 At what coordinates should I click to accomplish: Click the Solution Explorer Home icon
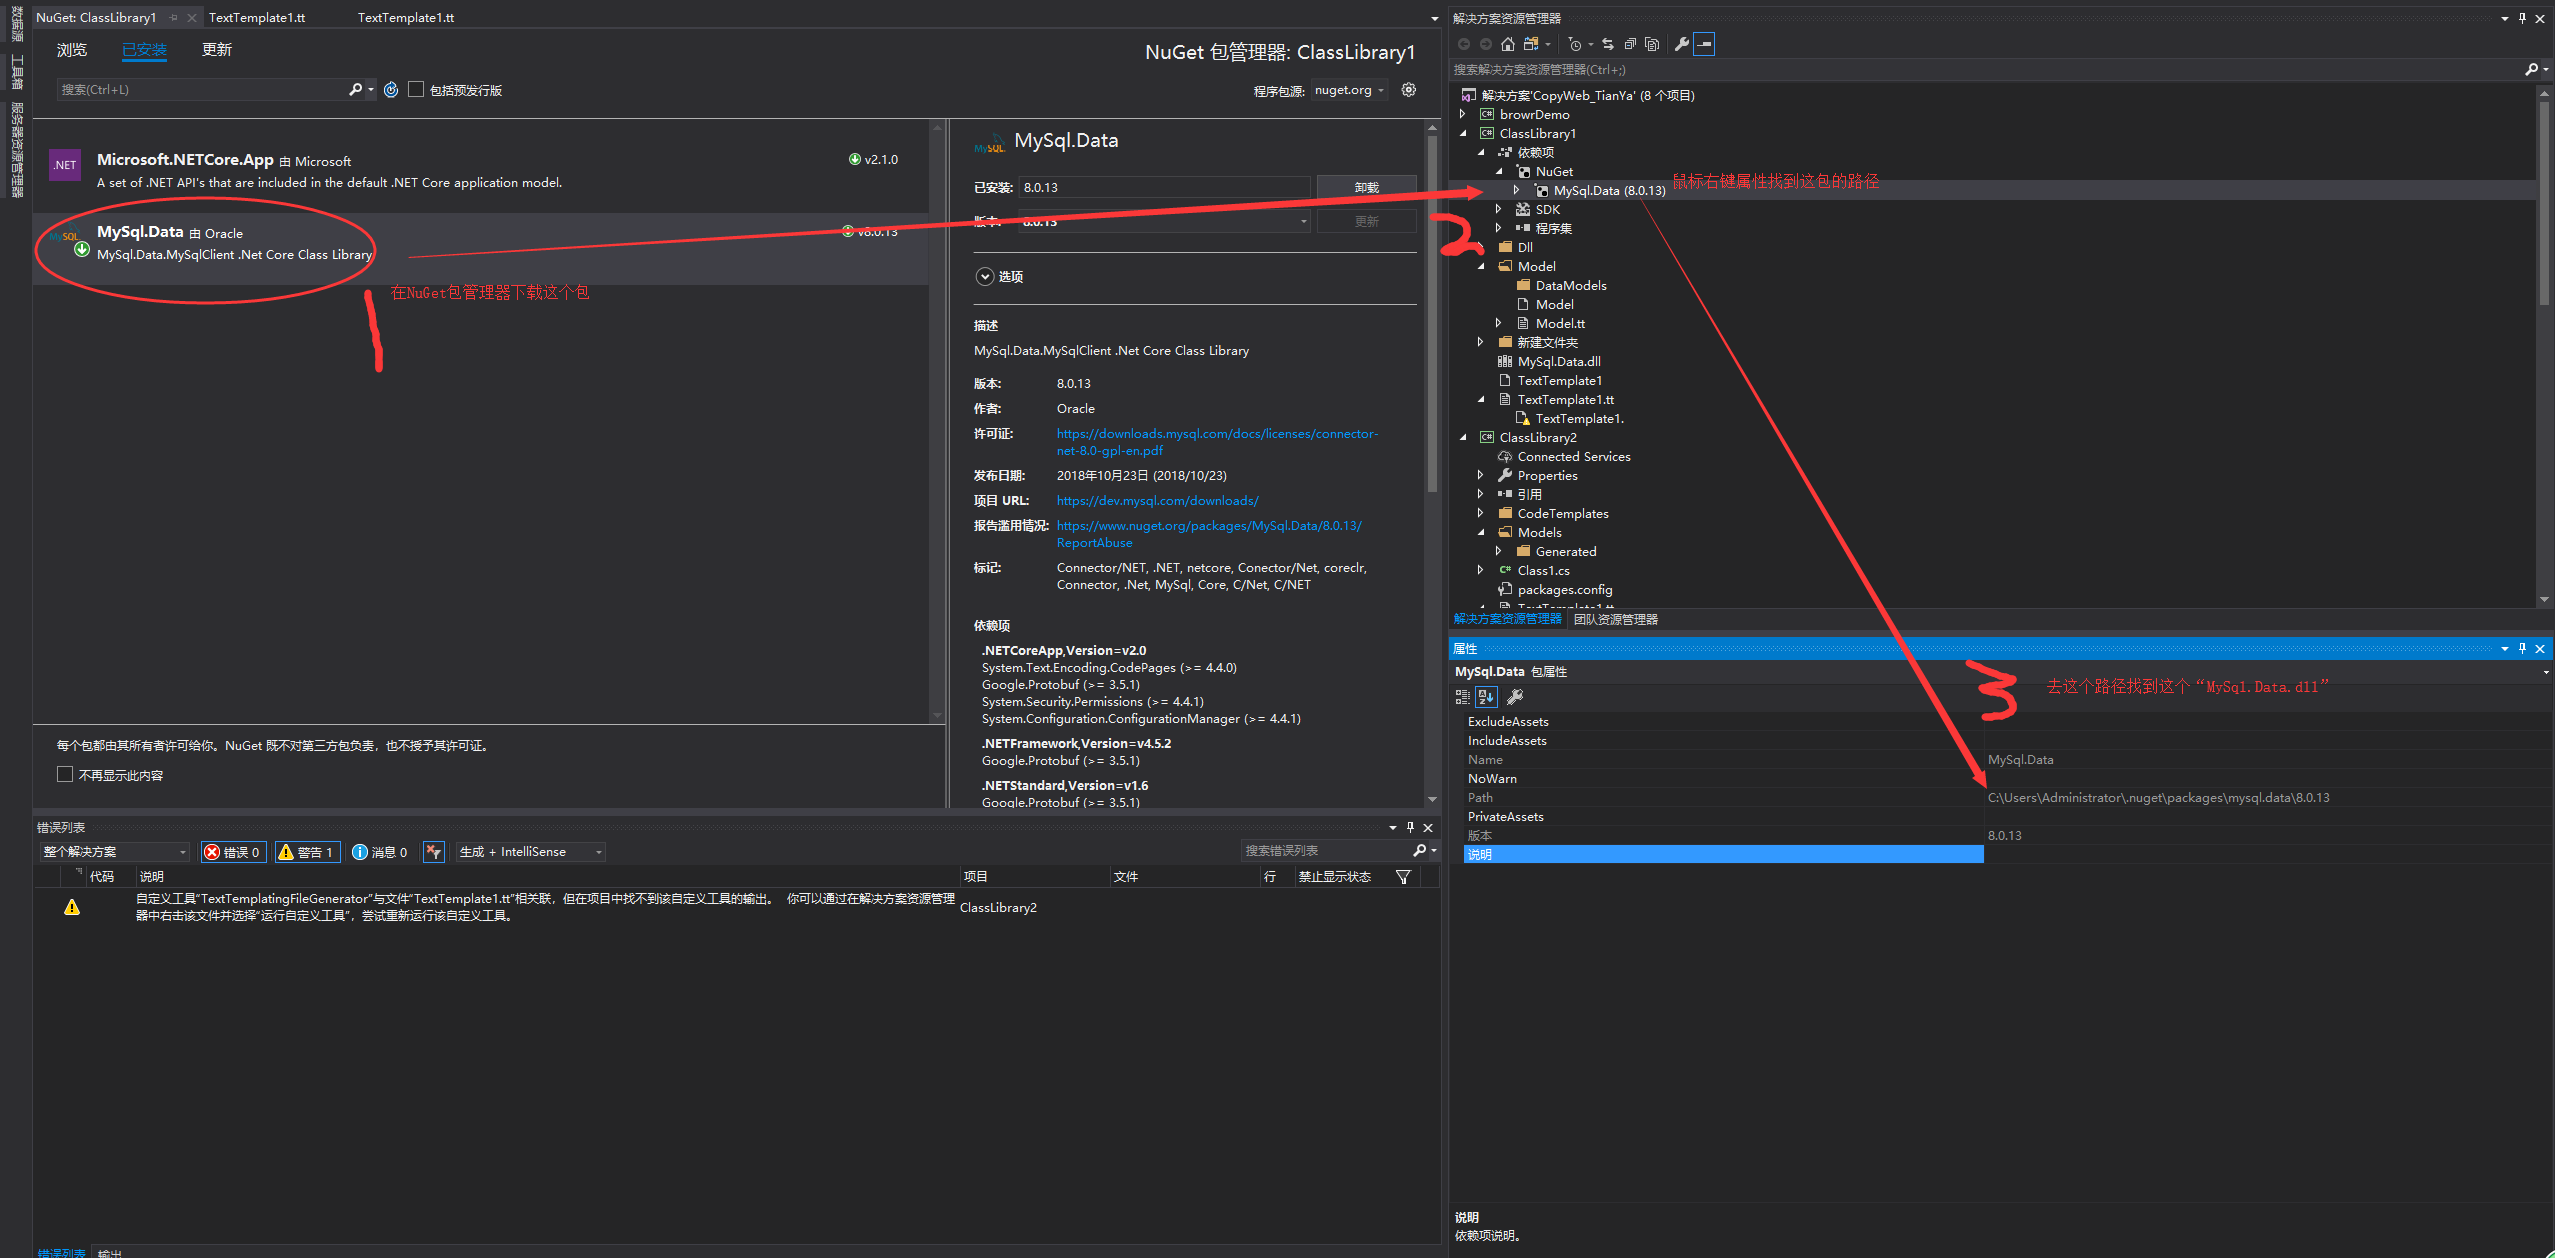(1508, 44)
